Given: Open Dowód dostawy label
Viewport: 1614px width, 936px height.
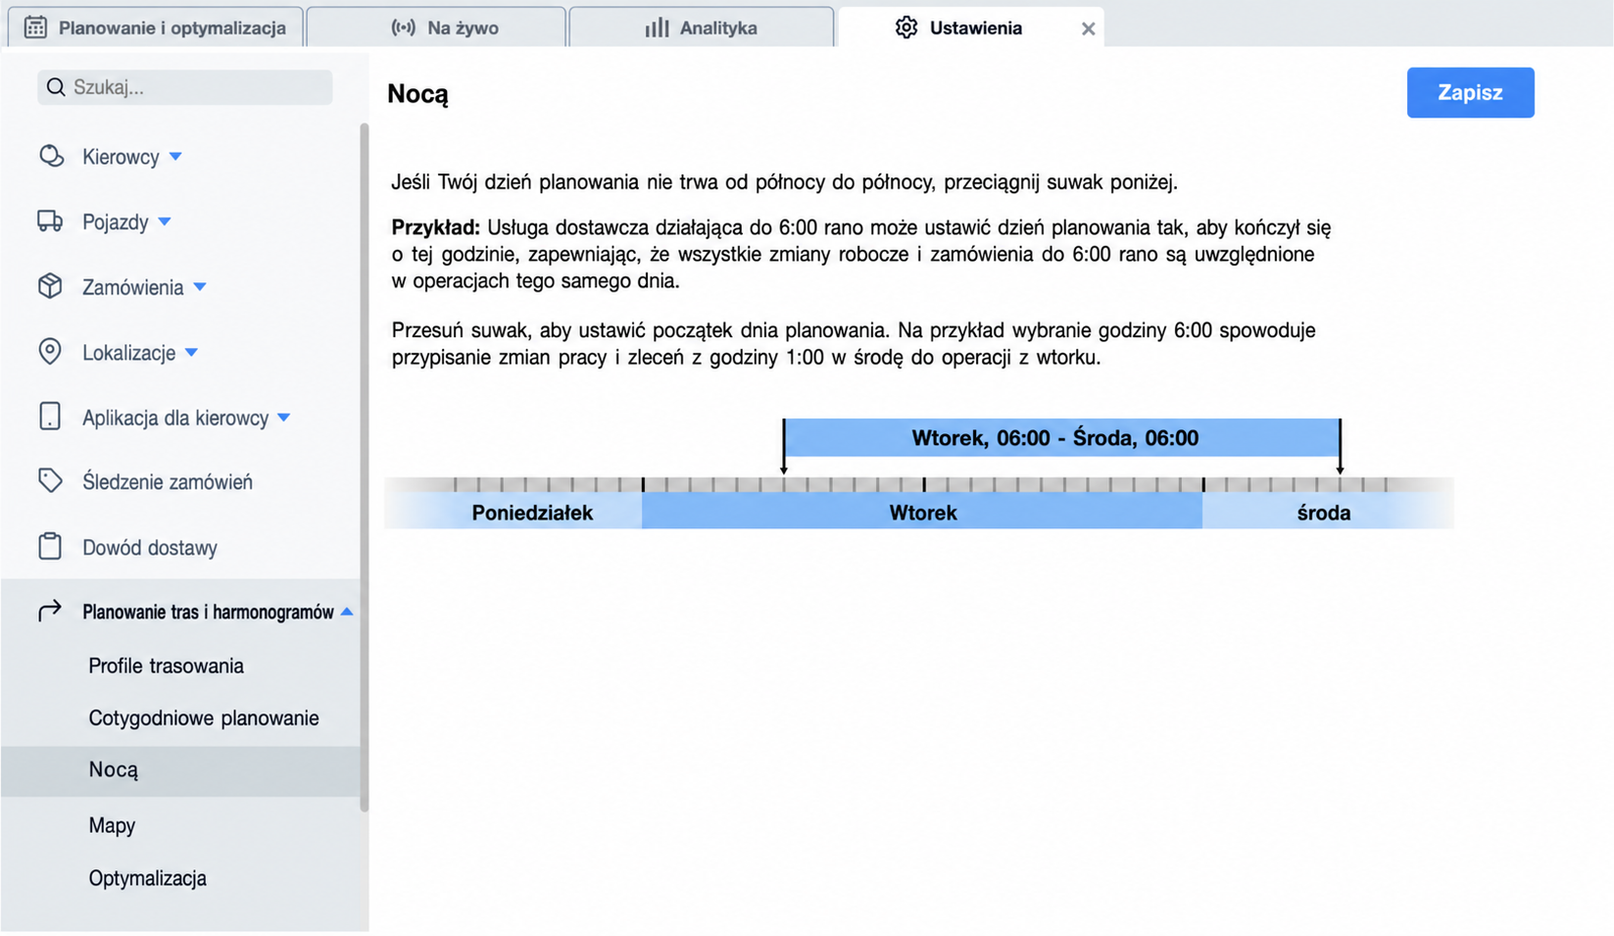Looking at the screenshot, I should (x=150, y=547).
